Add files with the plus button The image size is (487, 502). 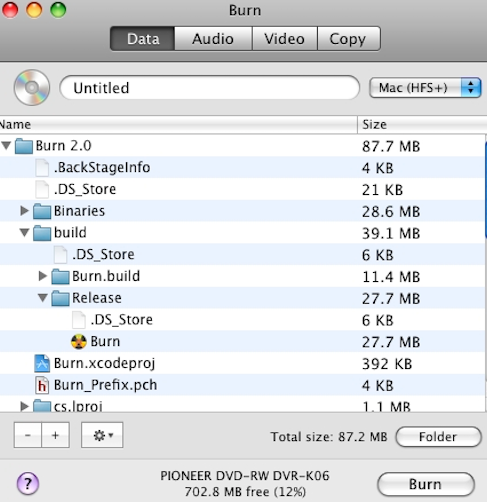[x=56, y=435]
